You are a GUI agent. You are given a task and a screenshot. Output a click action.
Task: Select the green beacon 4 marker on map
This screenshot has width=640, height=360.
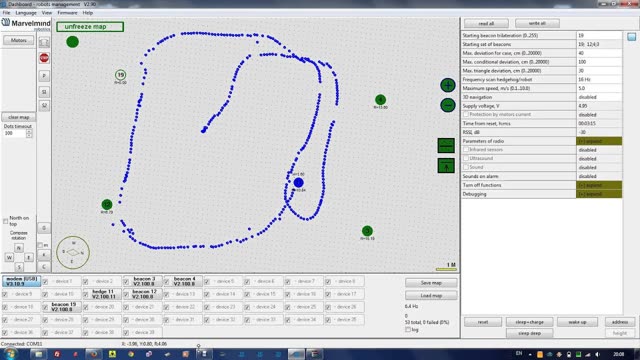pyautogui.click(x=380, y=100)
